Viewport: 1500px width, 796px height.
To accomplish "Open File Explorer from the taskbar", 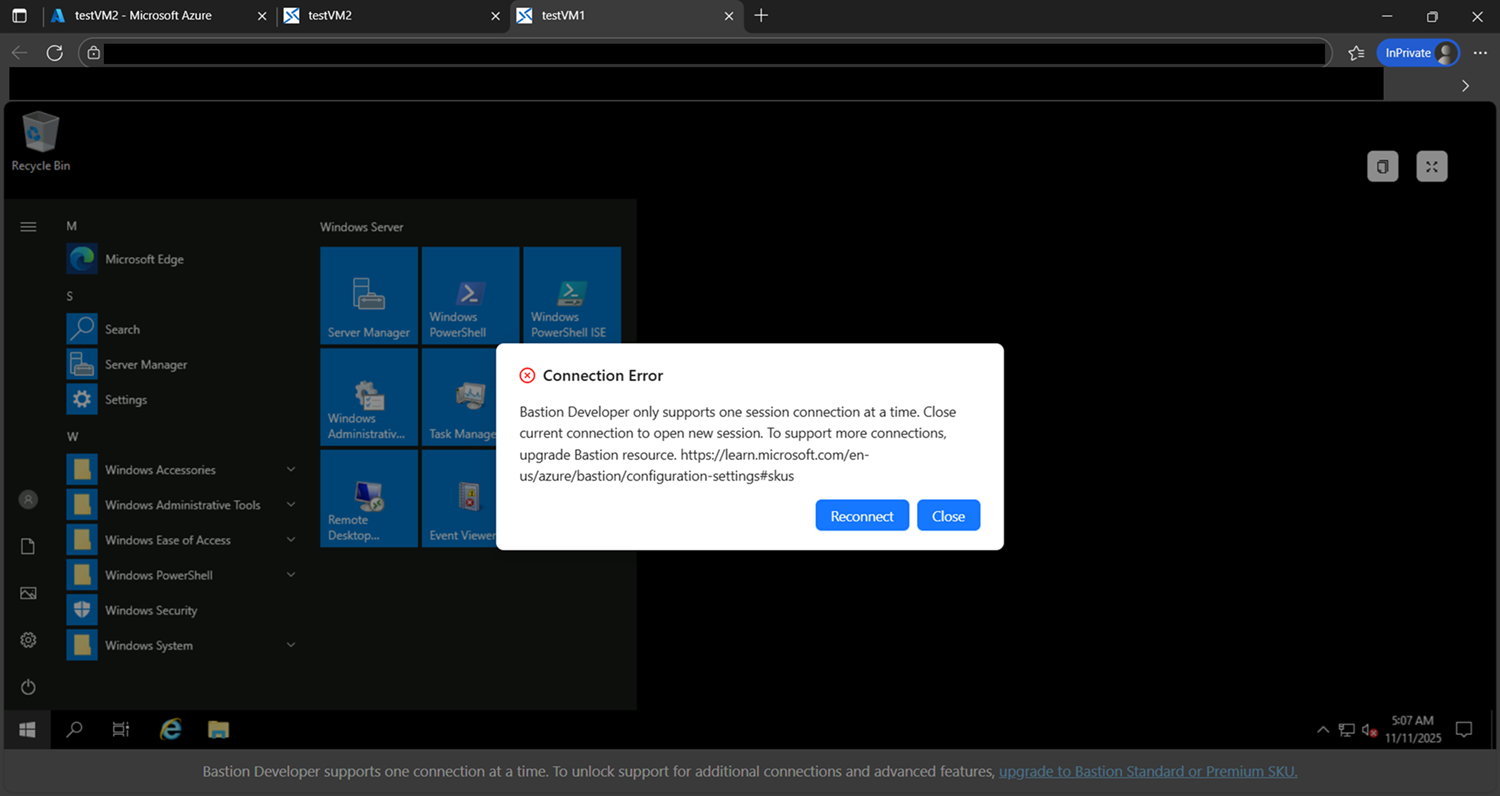I will (219, 729).
